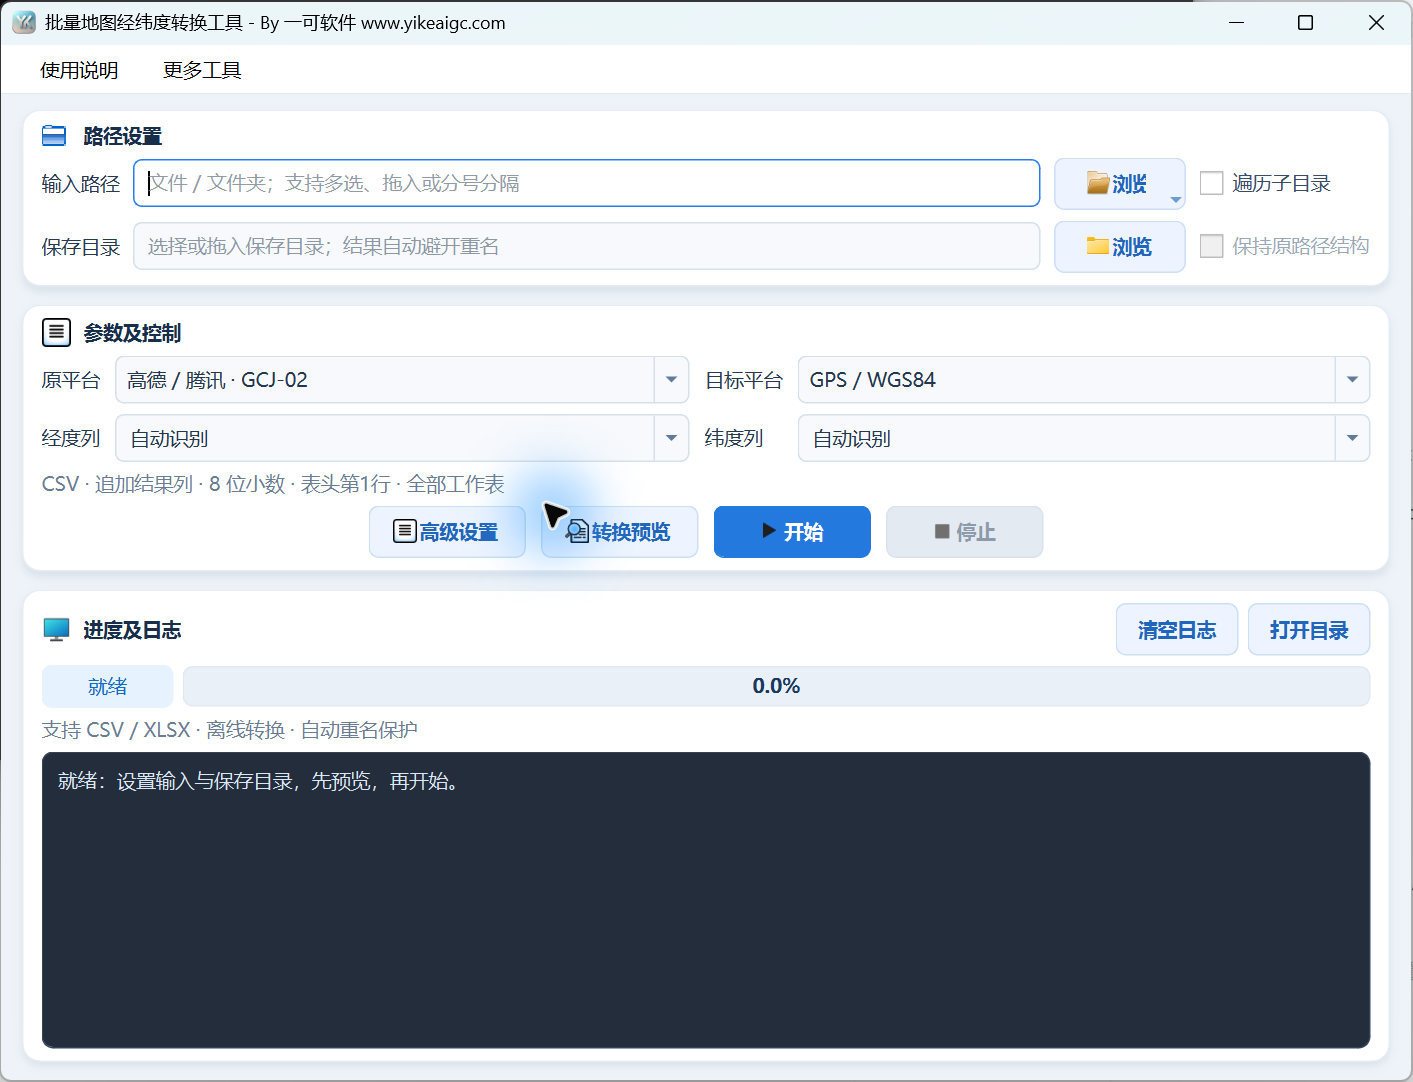Open output folder with 打开目录
The width and height of the screenshot is (1413, 1082).
(x=1309, y=630)
